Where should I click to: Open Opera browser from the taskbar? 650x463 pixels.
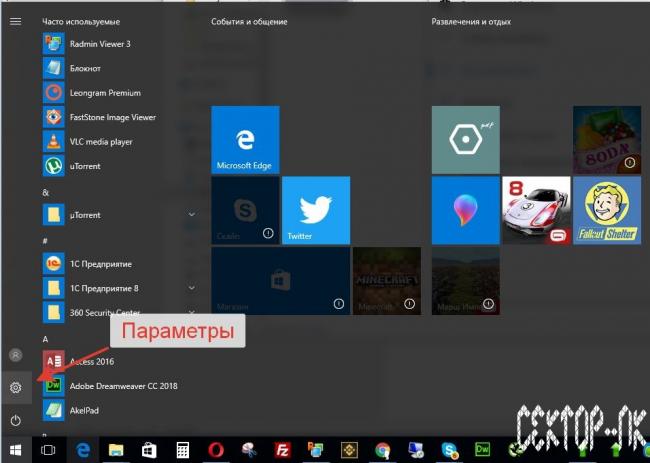point(216,451)
